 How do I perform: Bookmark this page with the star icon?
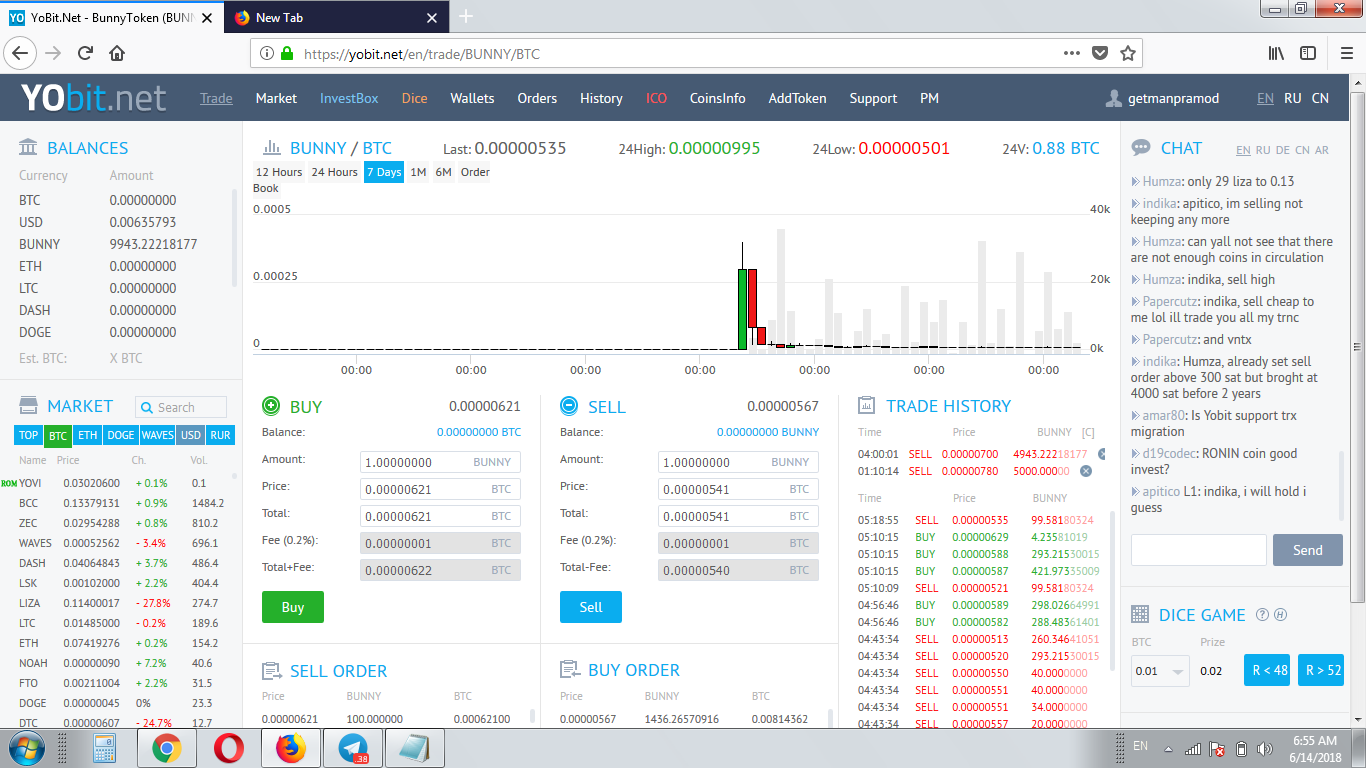[x=1128, y=53]
